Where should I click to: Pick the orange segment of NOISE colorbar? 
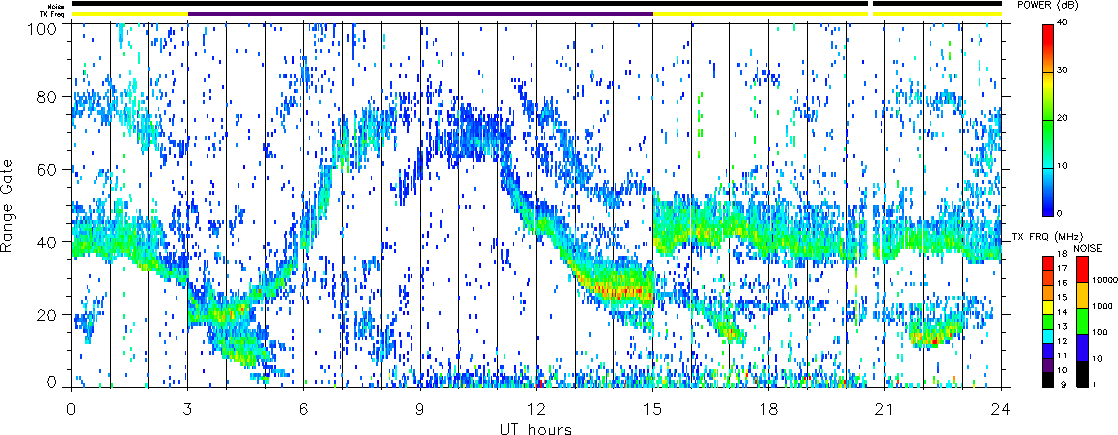click(1081, 295)
